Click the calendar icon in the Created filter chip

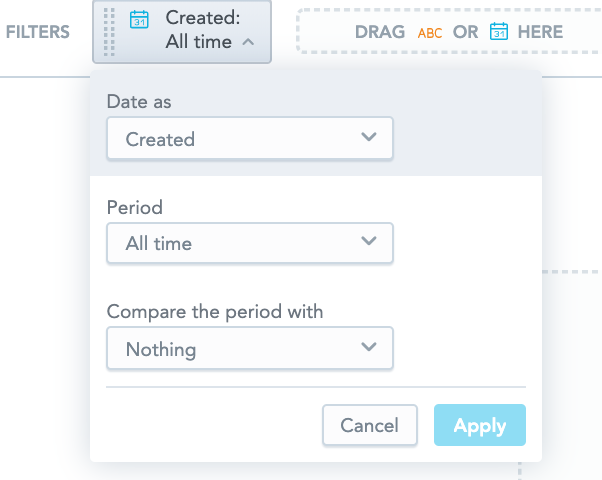click(x=140, y=19)
